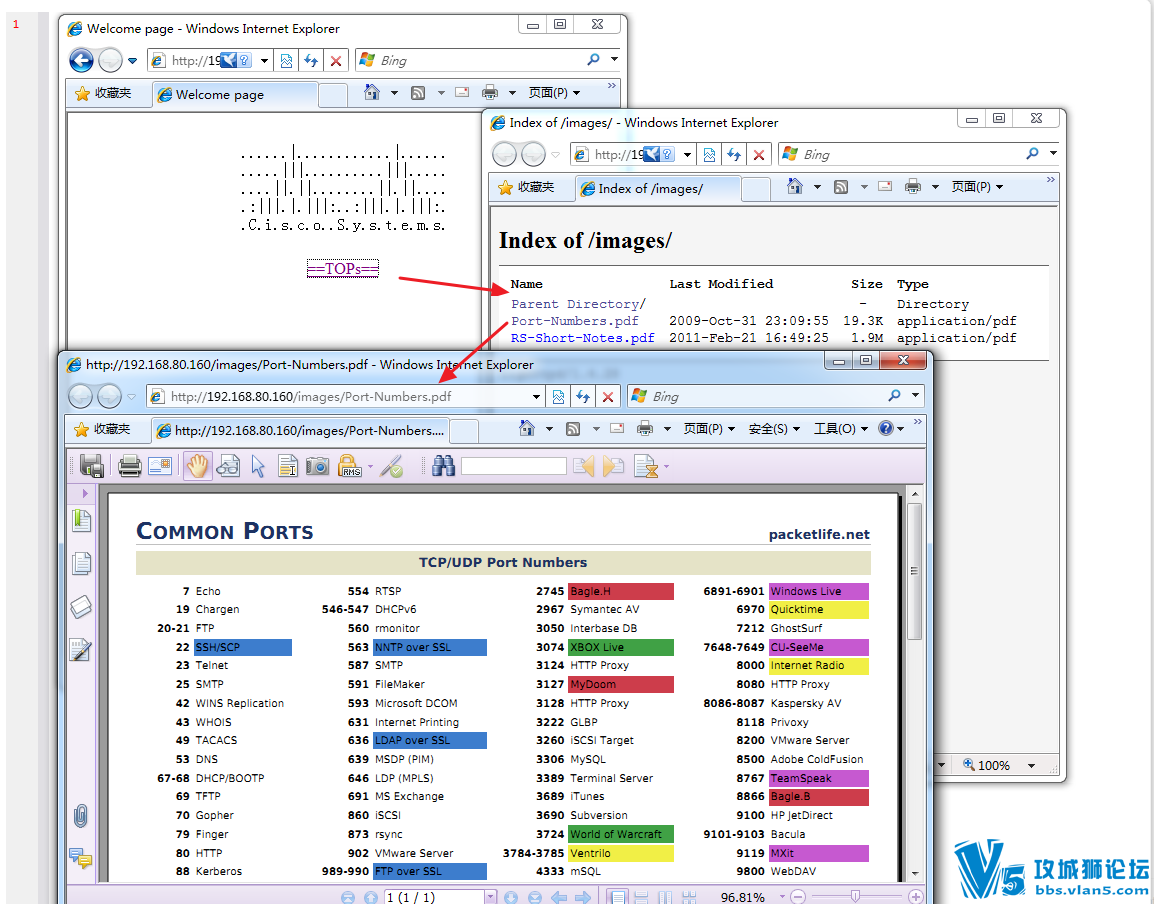The width and height of the screenshot is (1154, 904).
Task: Open Port-Numbers.pdf in the images index
Action: [x=575, y=321]
